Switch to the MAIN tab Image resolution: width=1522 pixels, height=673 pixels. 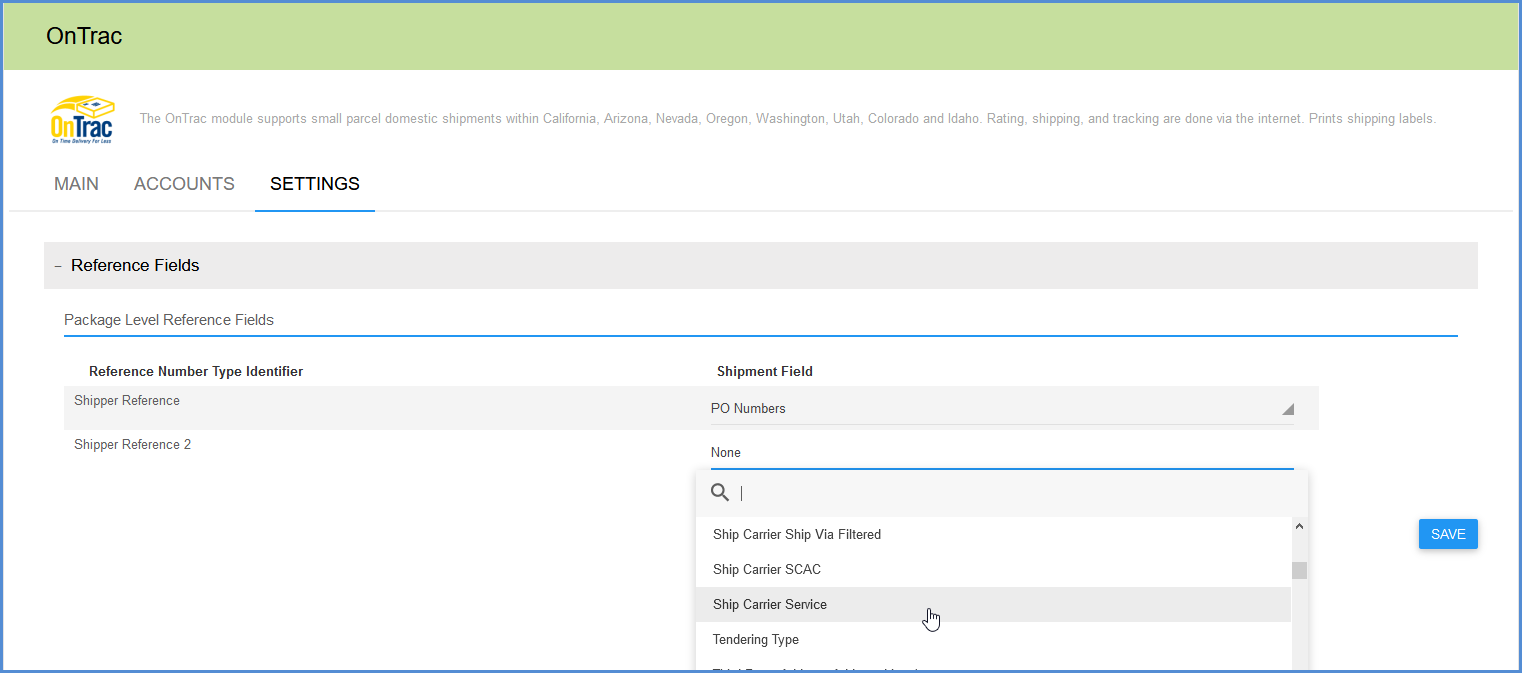point(76,184)
